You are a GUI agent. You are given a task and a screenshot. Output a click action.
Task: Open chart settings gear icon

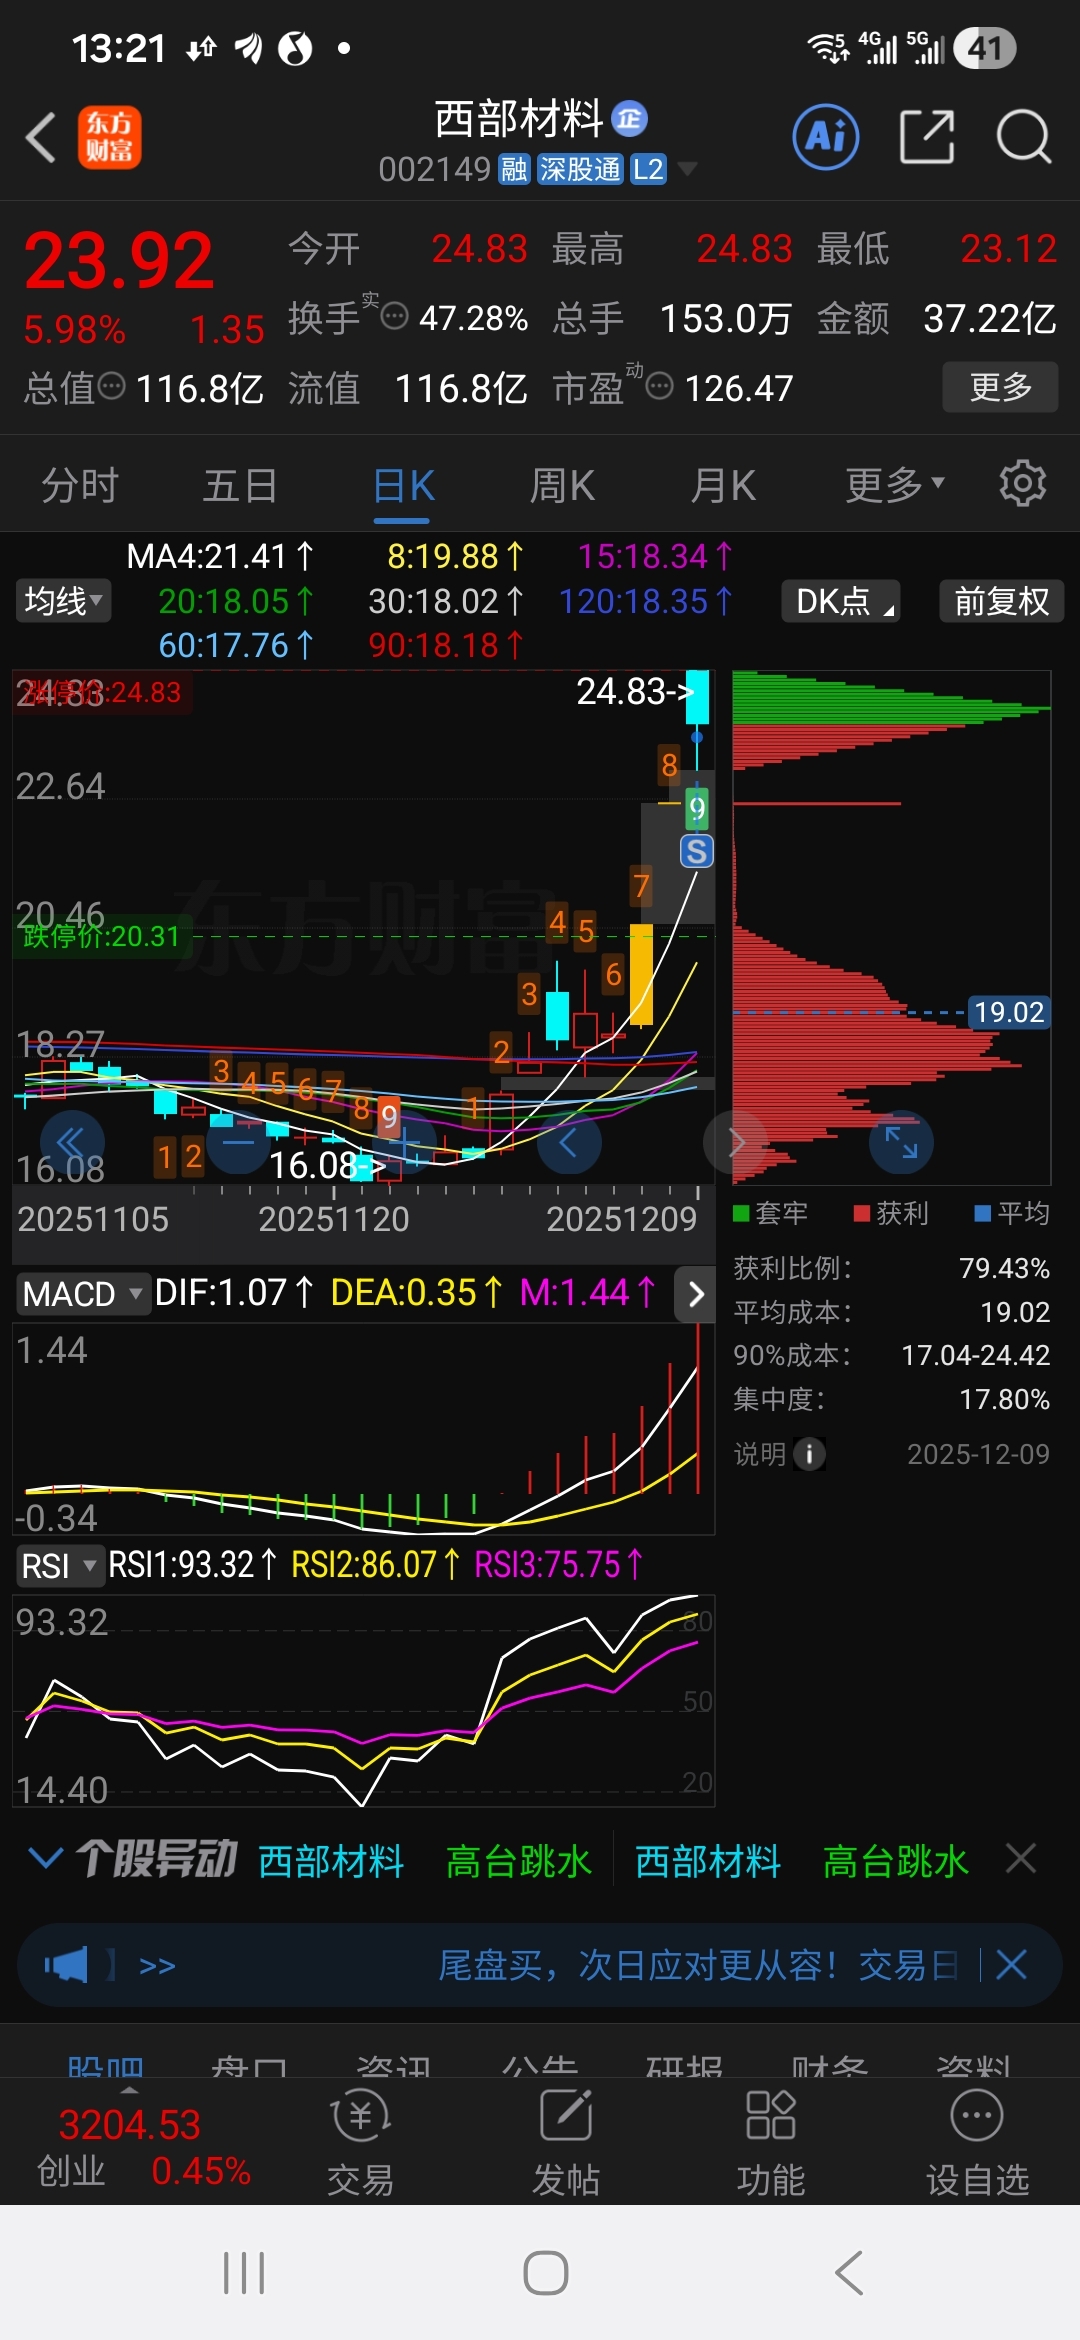click(x=1023, y=484)
